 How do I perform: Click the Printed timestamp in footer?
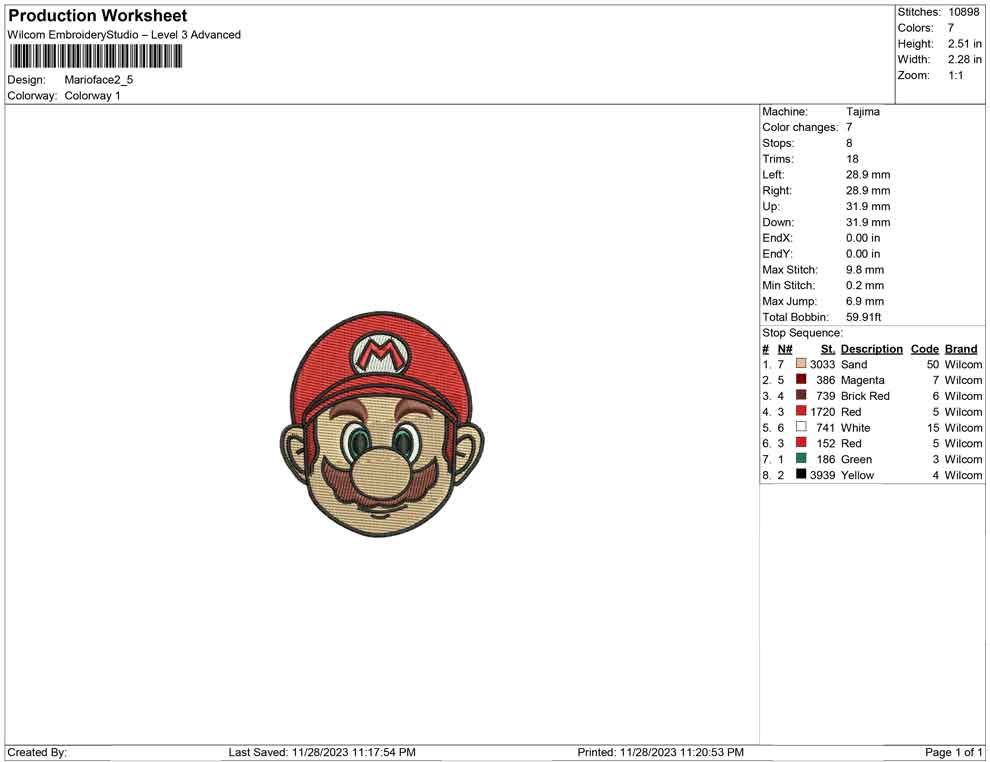[x=660, y=752]
